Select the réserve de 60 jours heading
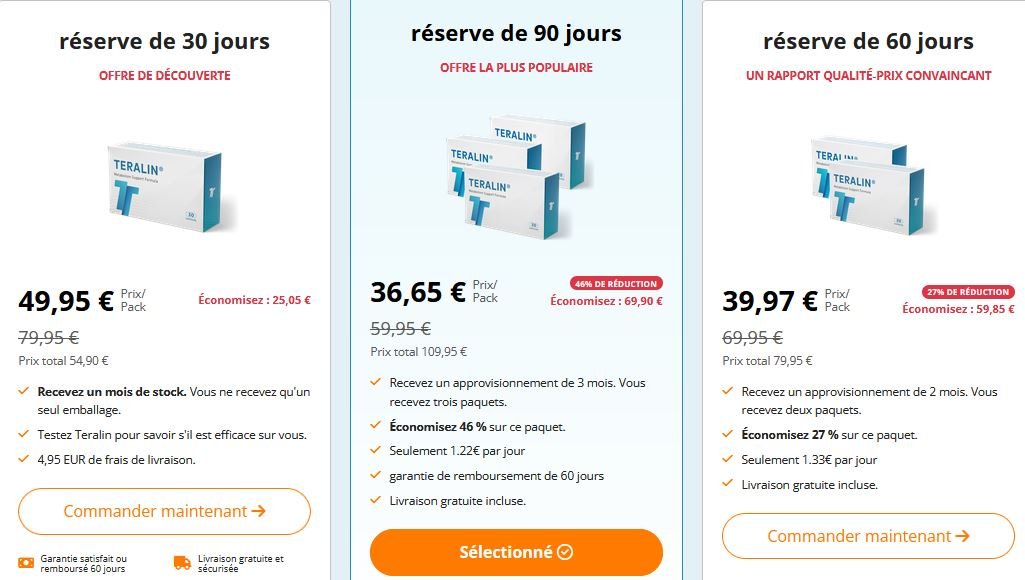The width and height of the screenshot is (1025, 580). click(868, 41)
